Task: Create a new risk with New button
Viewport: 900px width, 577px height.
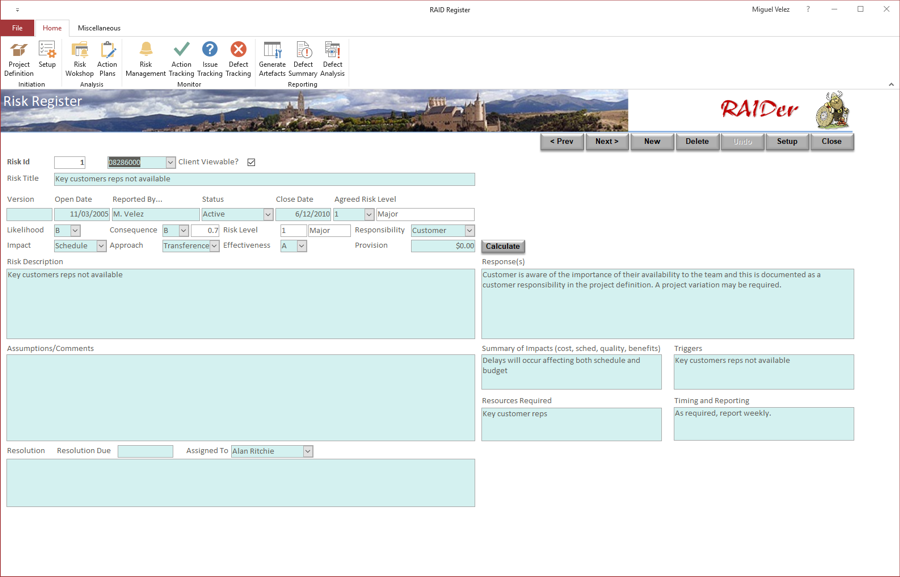Action: tap(652, 141)
